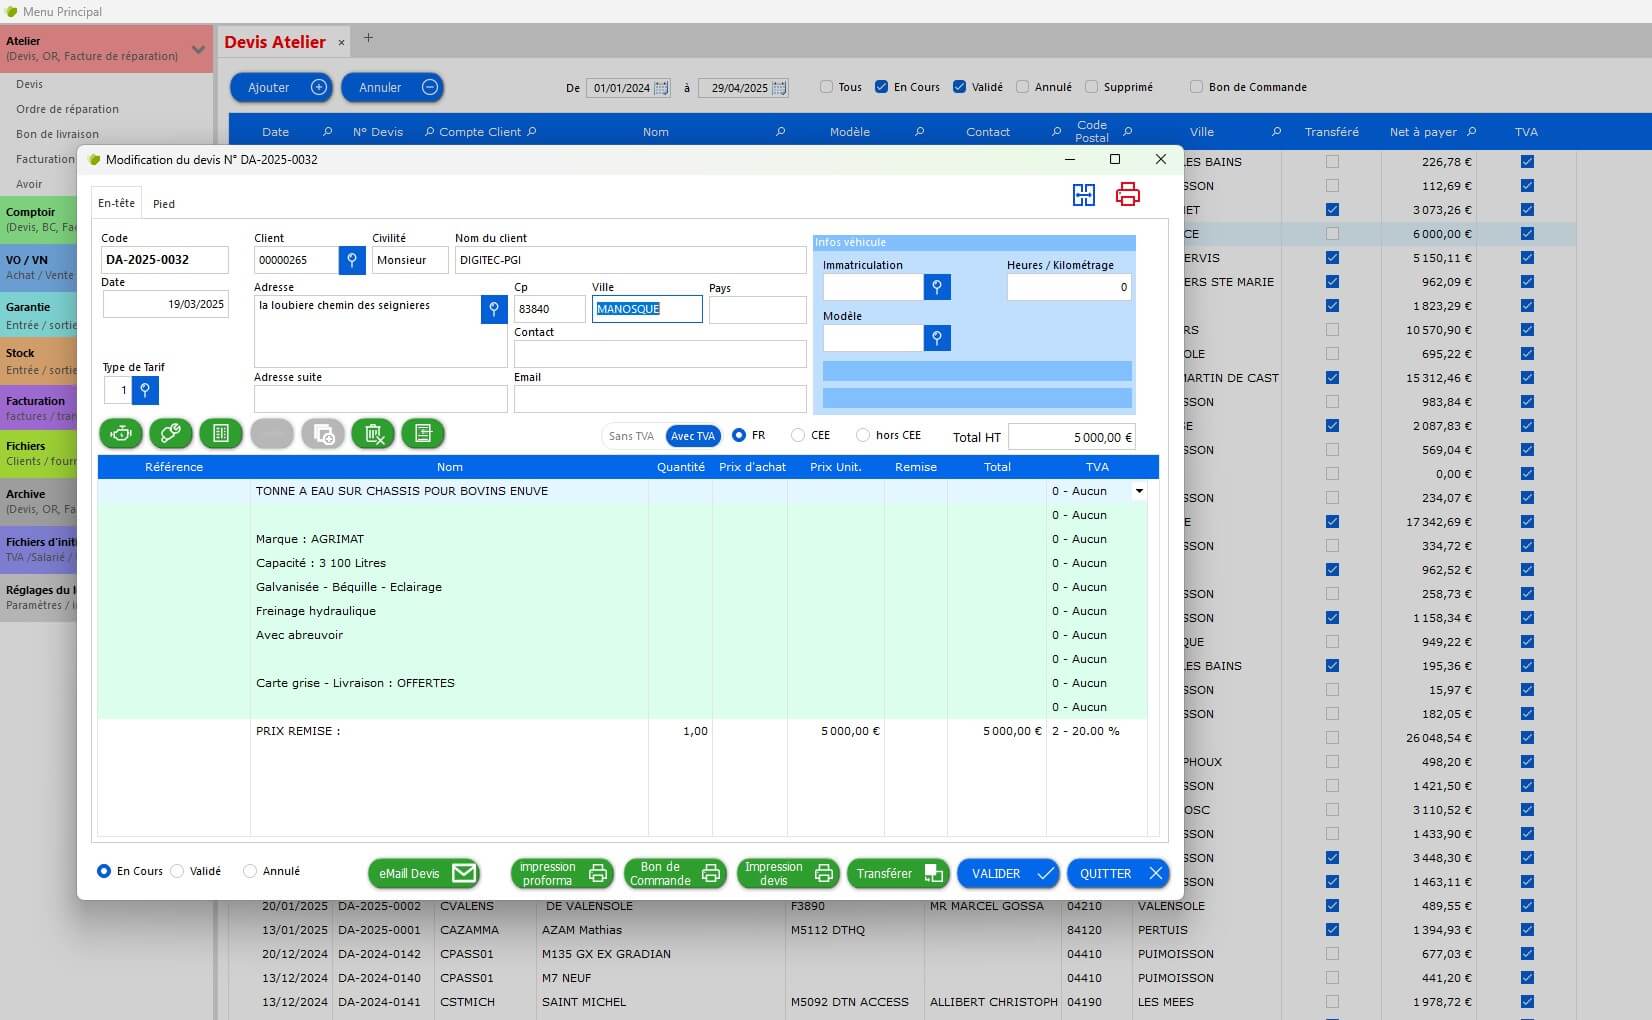
Task: Open the date picker for 01/01/2024
Action: [x=662, y=88]
